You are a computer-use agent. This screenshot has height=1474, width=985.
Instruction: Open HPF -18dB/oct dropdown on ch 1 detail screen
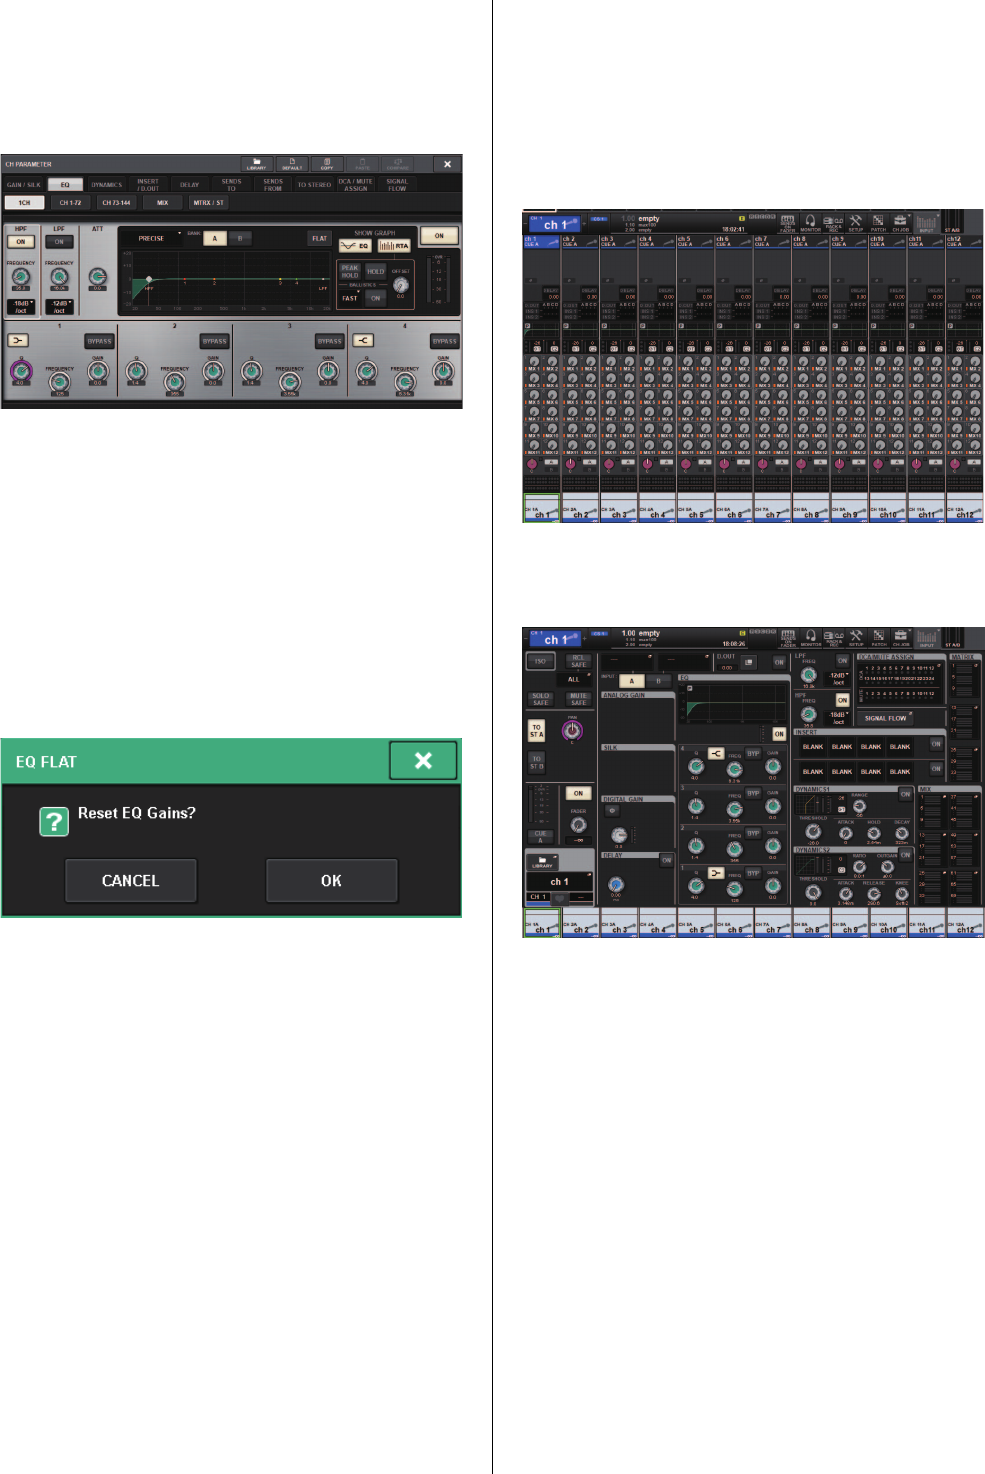pos(838,718)
